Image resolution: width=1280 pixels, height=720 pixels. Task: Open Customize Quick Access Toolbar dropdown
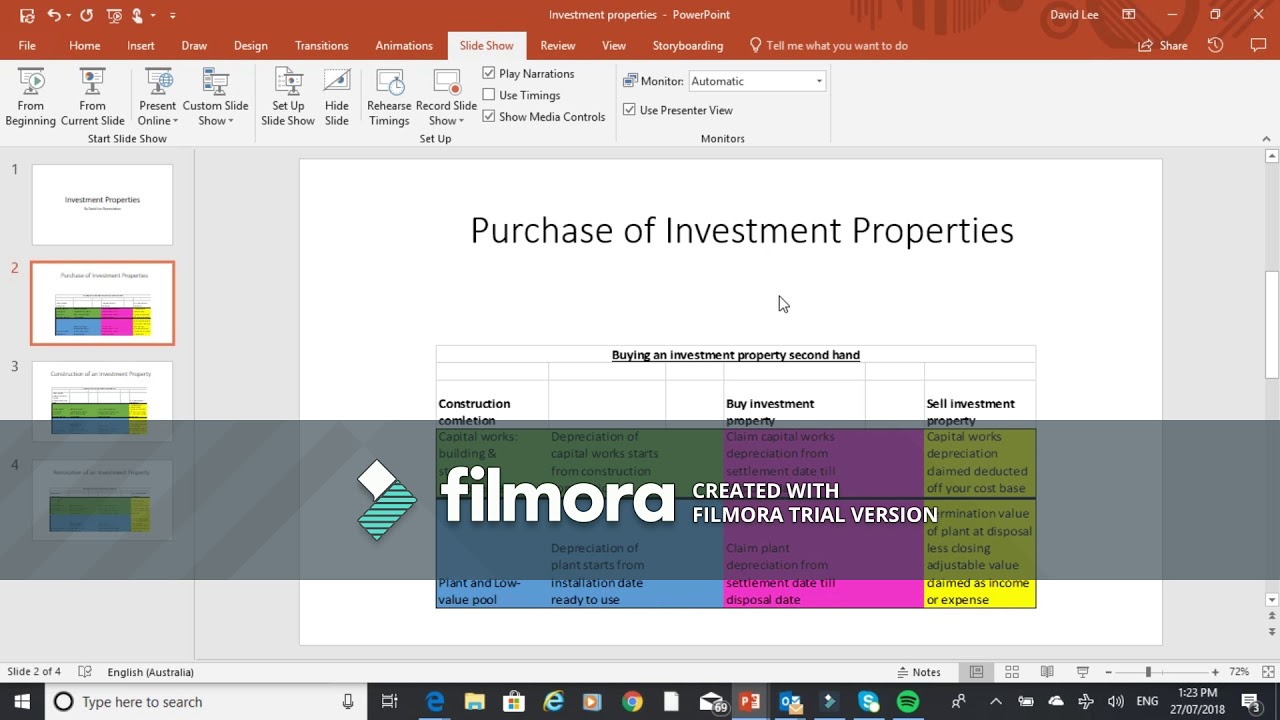(173, 15)
